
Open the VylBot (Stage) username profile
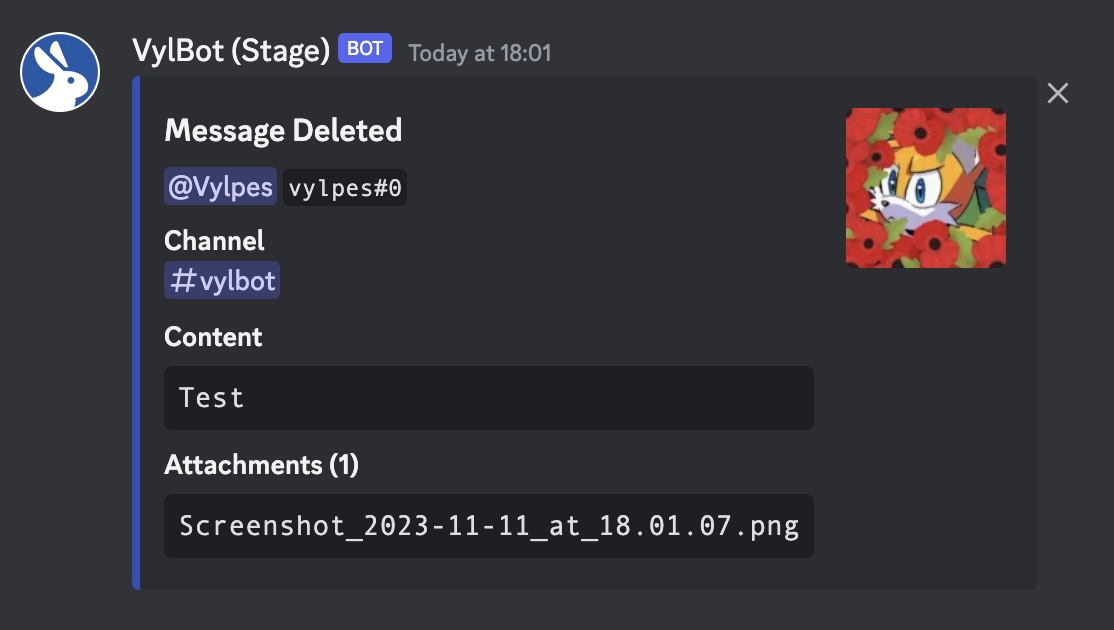tap(231, 50)
